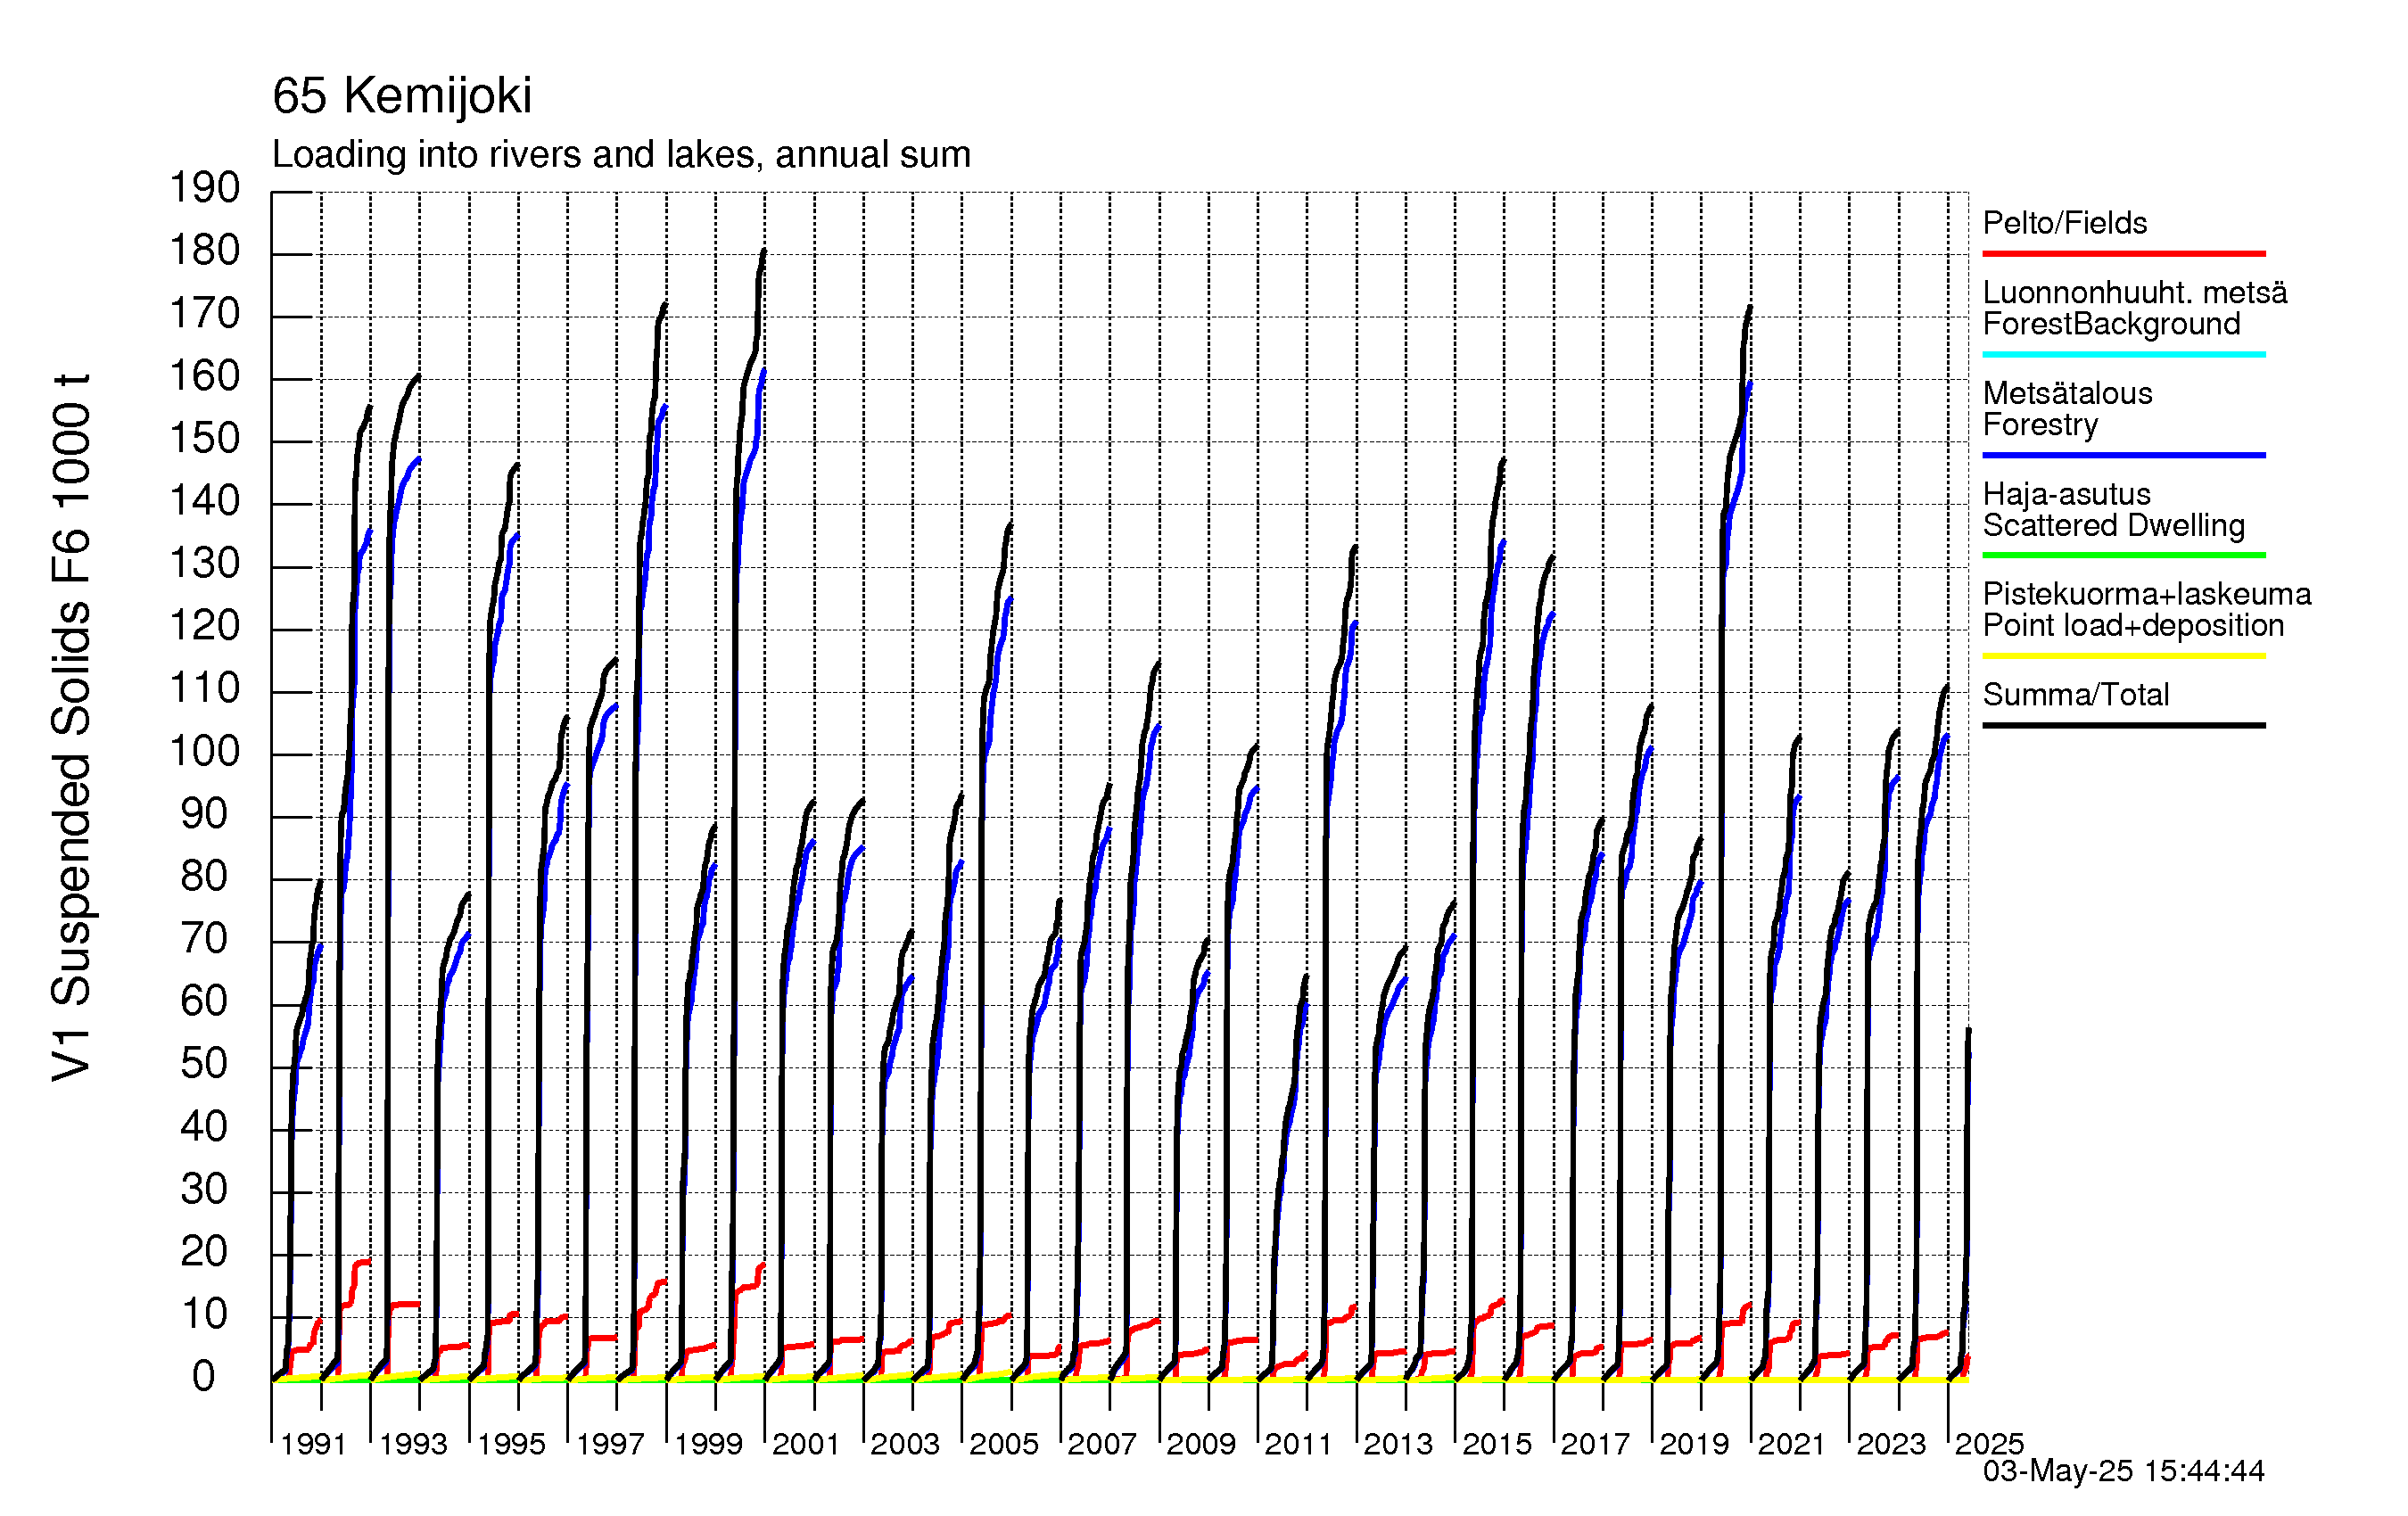Viewport: 2408px width, 1516px height.
Task: Click the x-axis year 1997
Action: (610, 1445)
